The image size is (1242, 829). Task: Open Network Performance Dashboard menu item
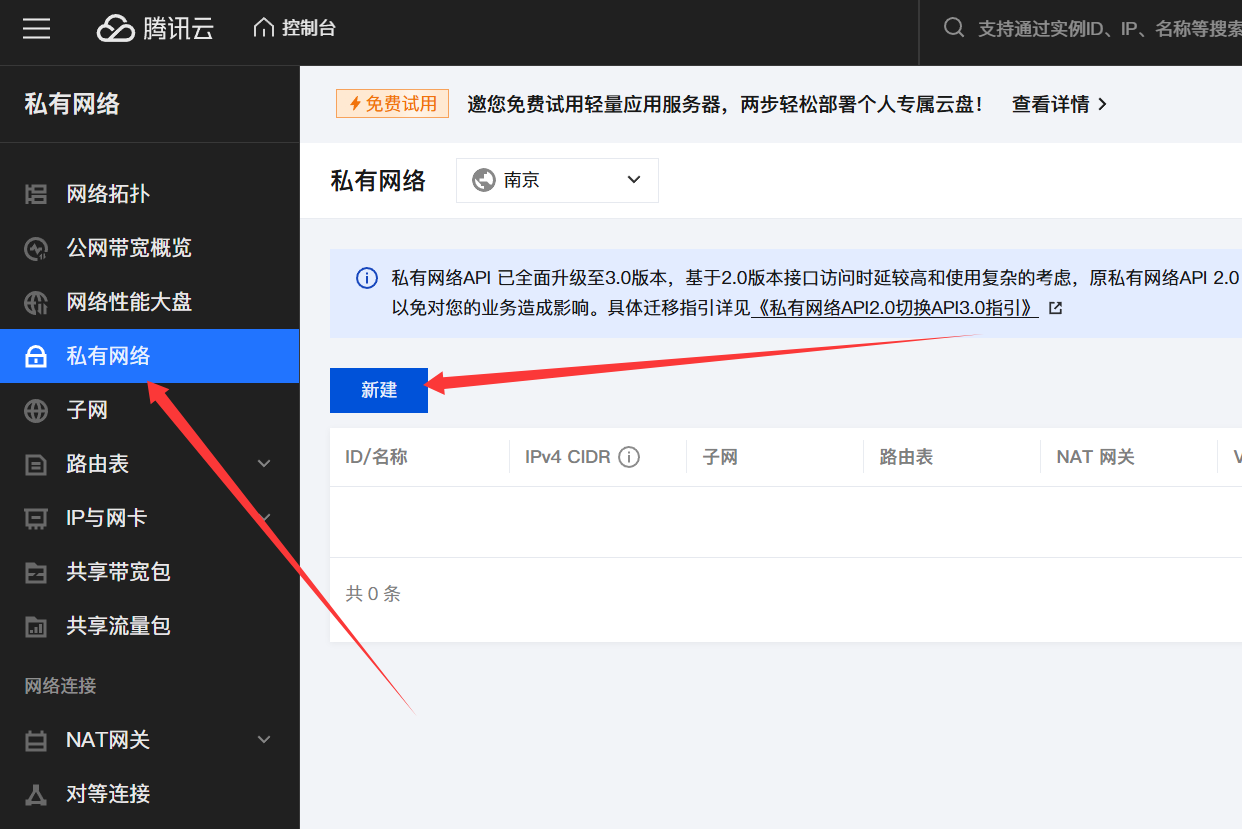(x=128, y=302)
